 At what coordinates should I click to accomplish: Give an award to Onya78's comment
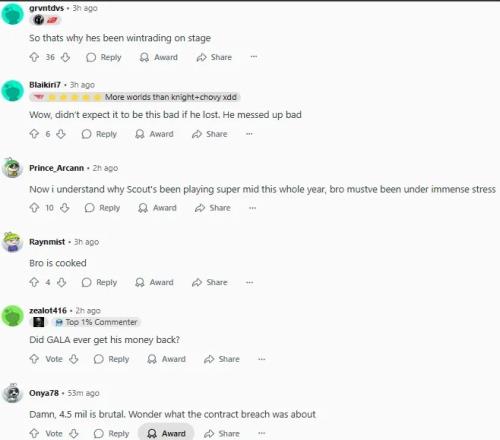coord(166,433)
